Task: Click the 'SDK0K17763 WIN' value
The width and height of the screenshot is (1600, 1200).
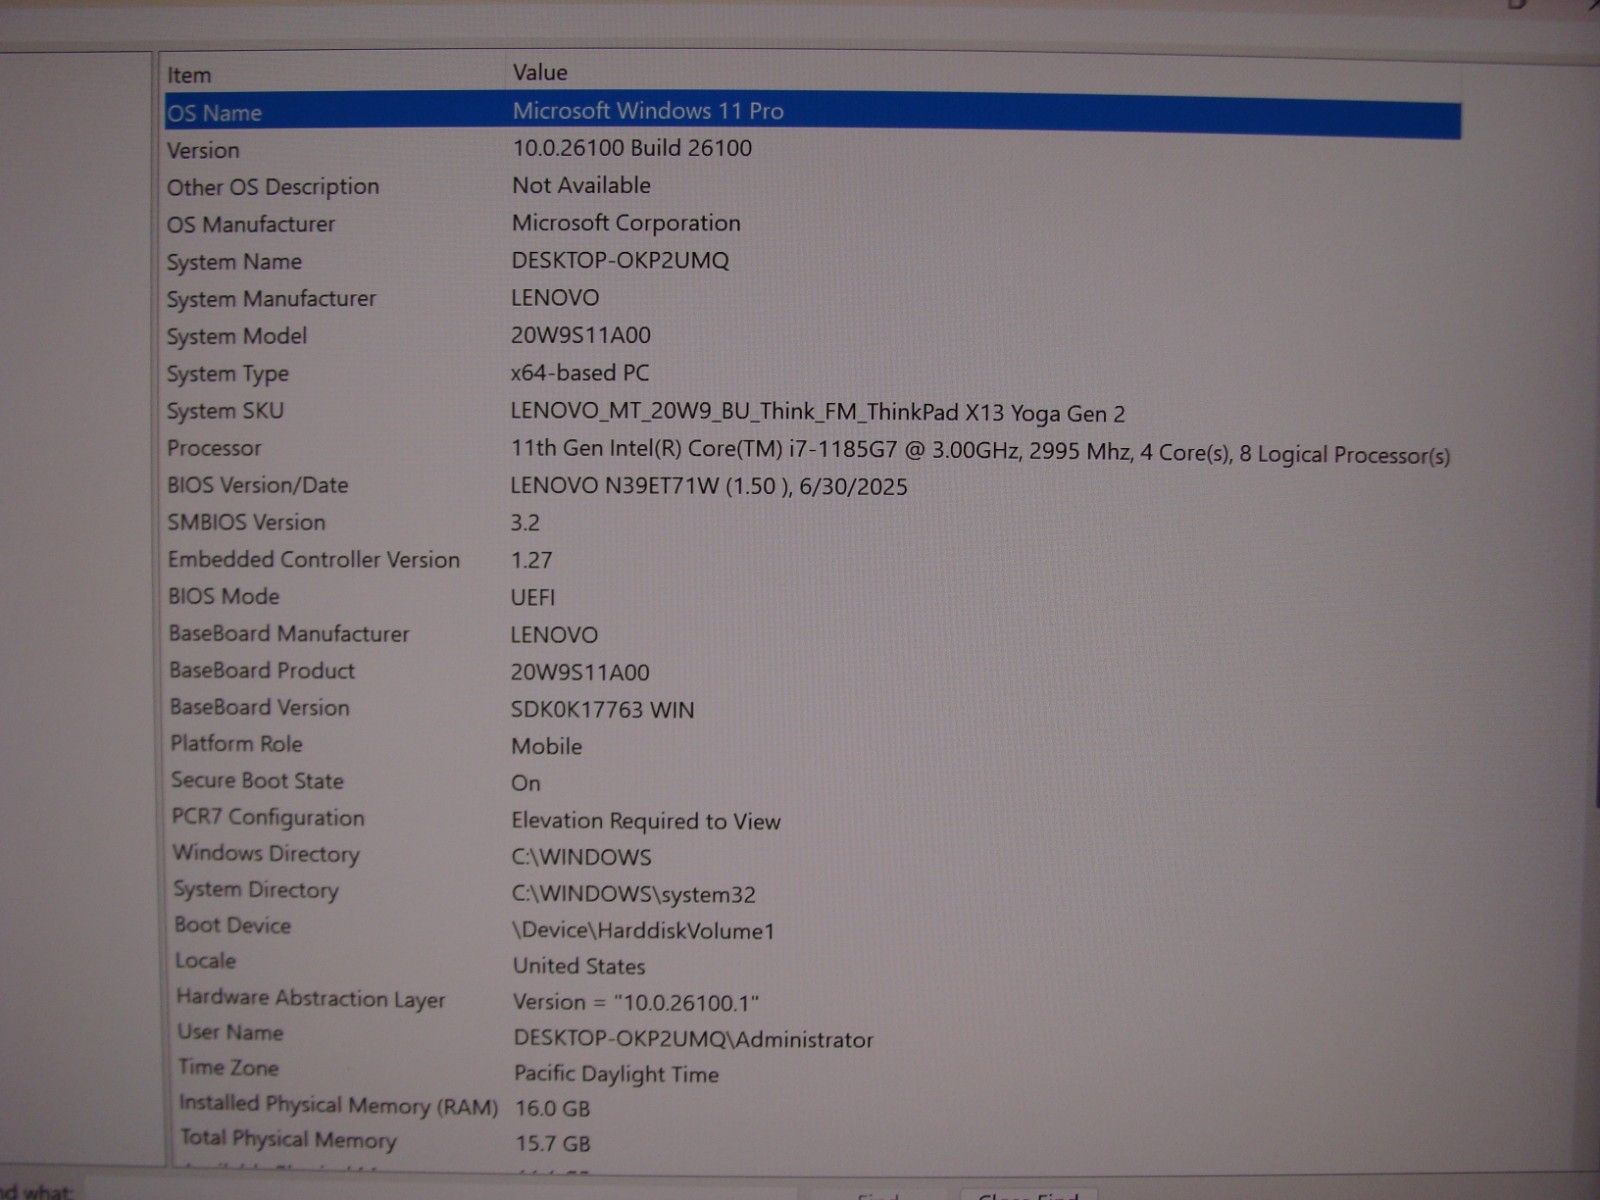Action: click(x=602, y=710)
